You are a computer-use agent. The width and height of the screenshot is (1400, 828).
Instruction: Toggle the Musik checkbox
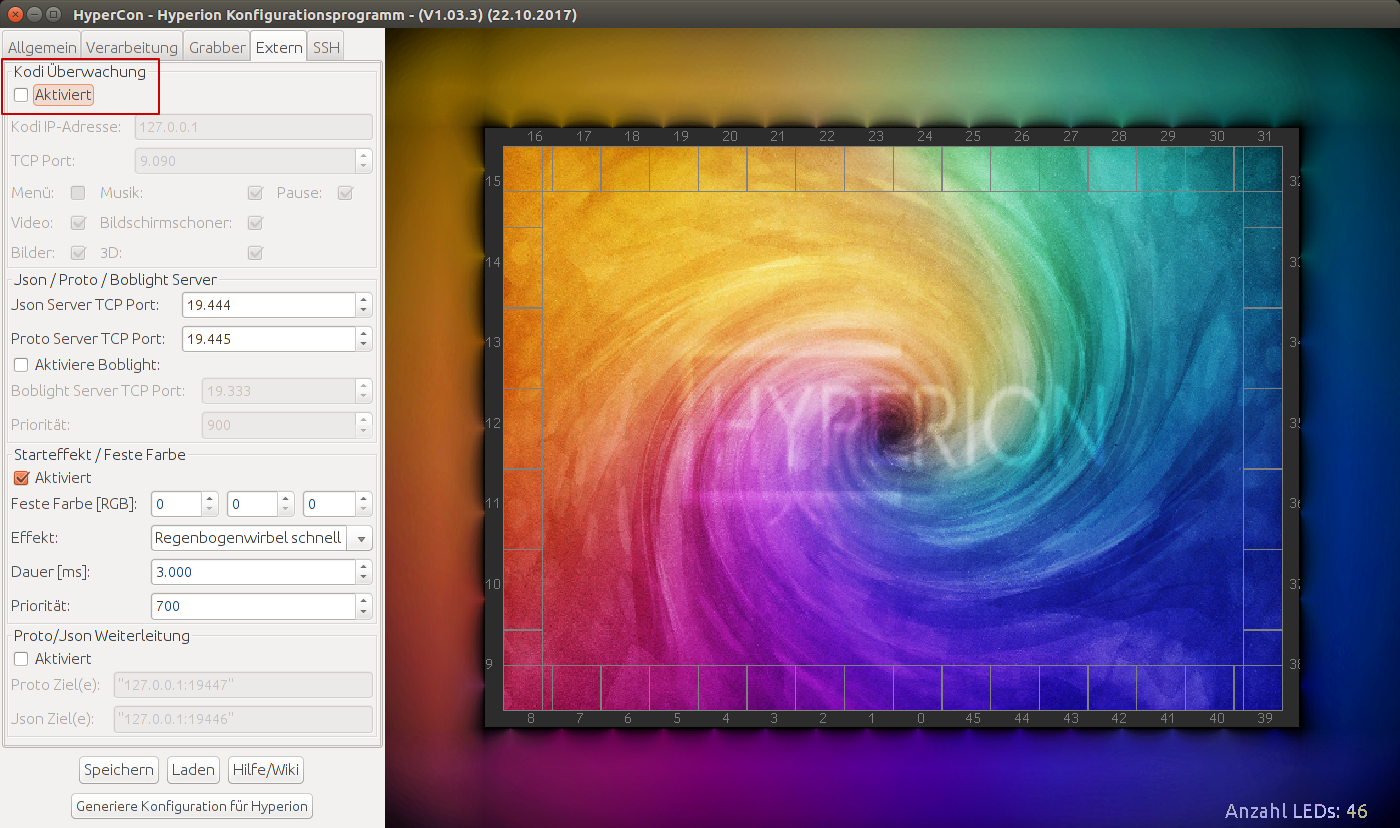tap(256, 193)
